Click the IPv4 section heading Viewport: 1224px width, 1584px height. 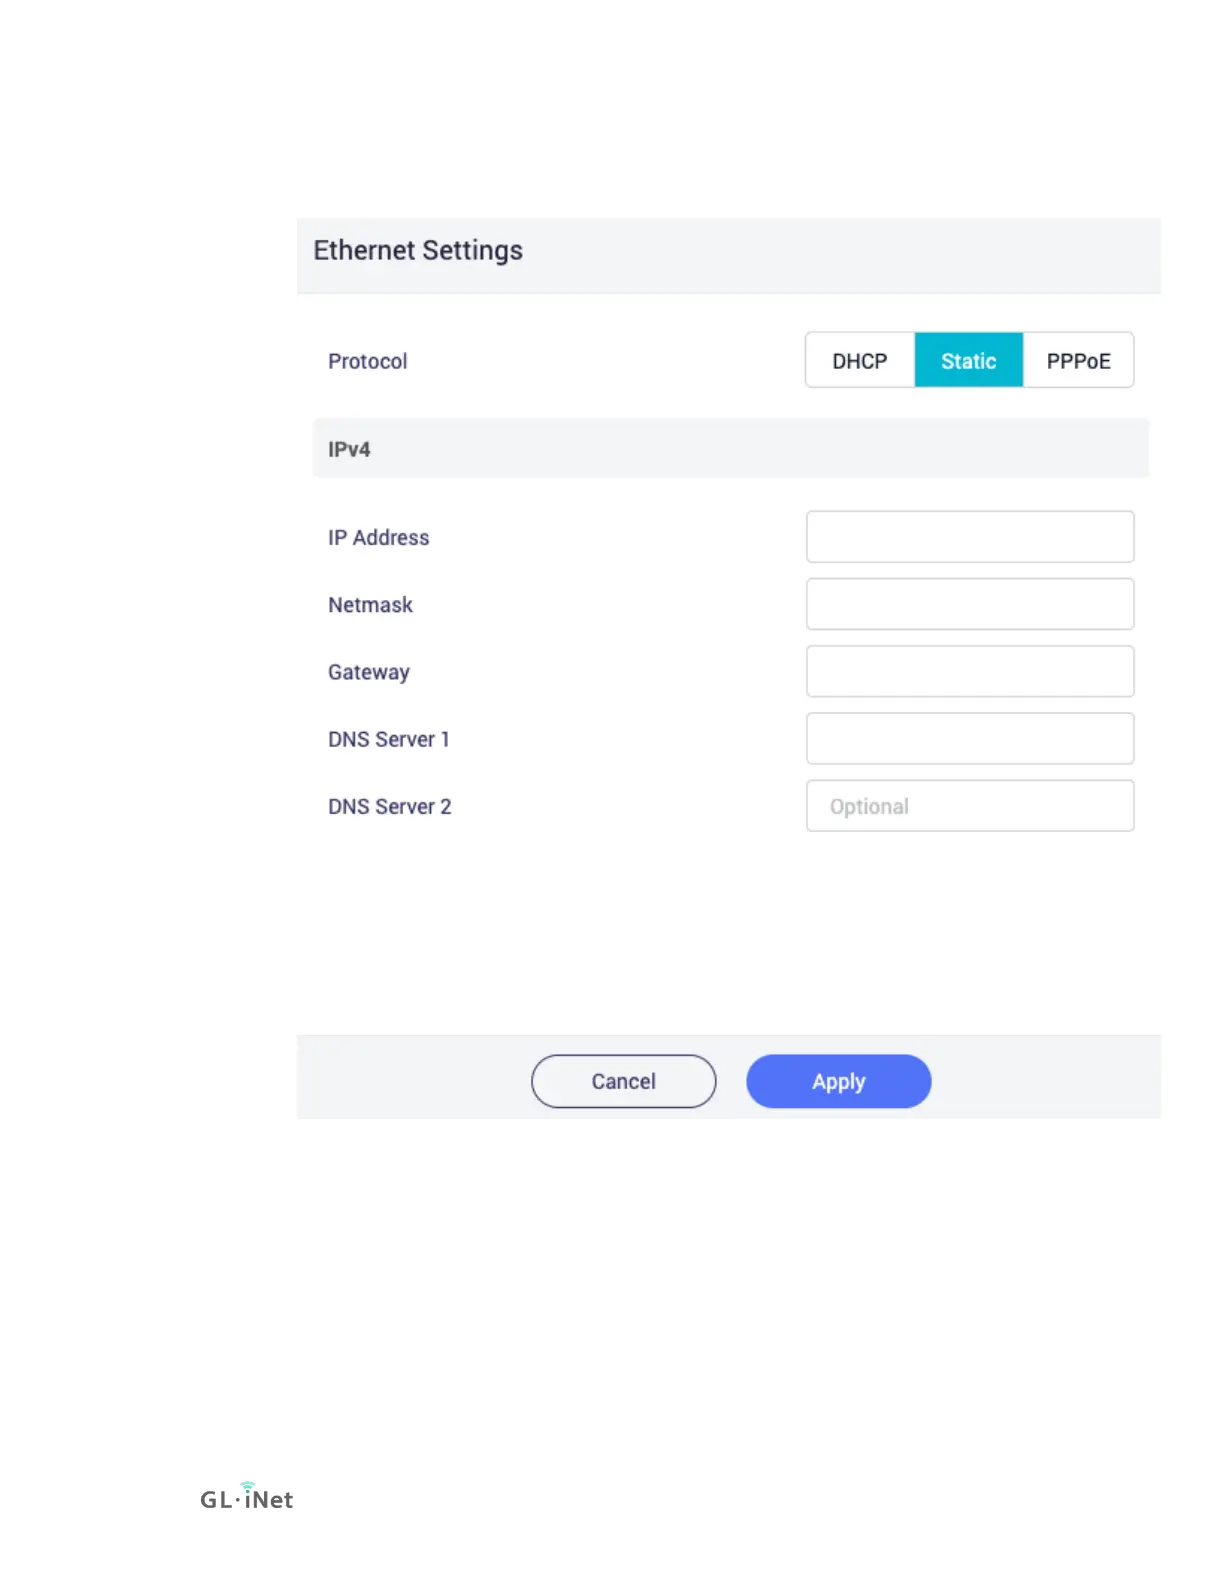coord(349,449)
